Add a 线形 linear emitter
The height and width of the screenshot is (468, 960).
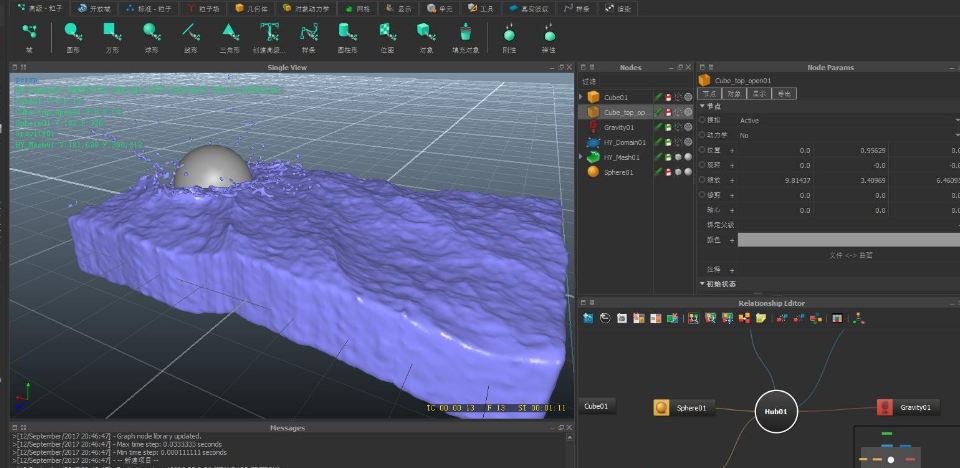click(x=190, y=31)
